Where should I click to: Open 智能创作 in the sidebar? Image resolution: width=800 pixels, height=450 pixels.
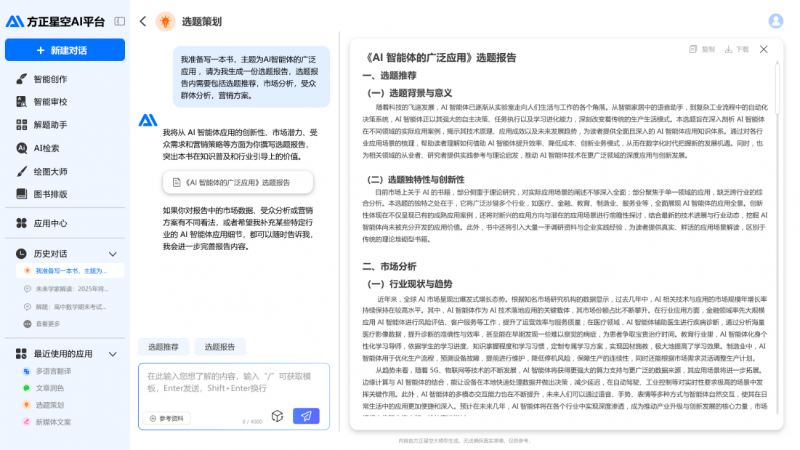click(50, 79)
